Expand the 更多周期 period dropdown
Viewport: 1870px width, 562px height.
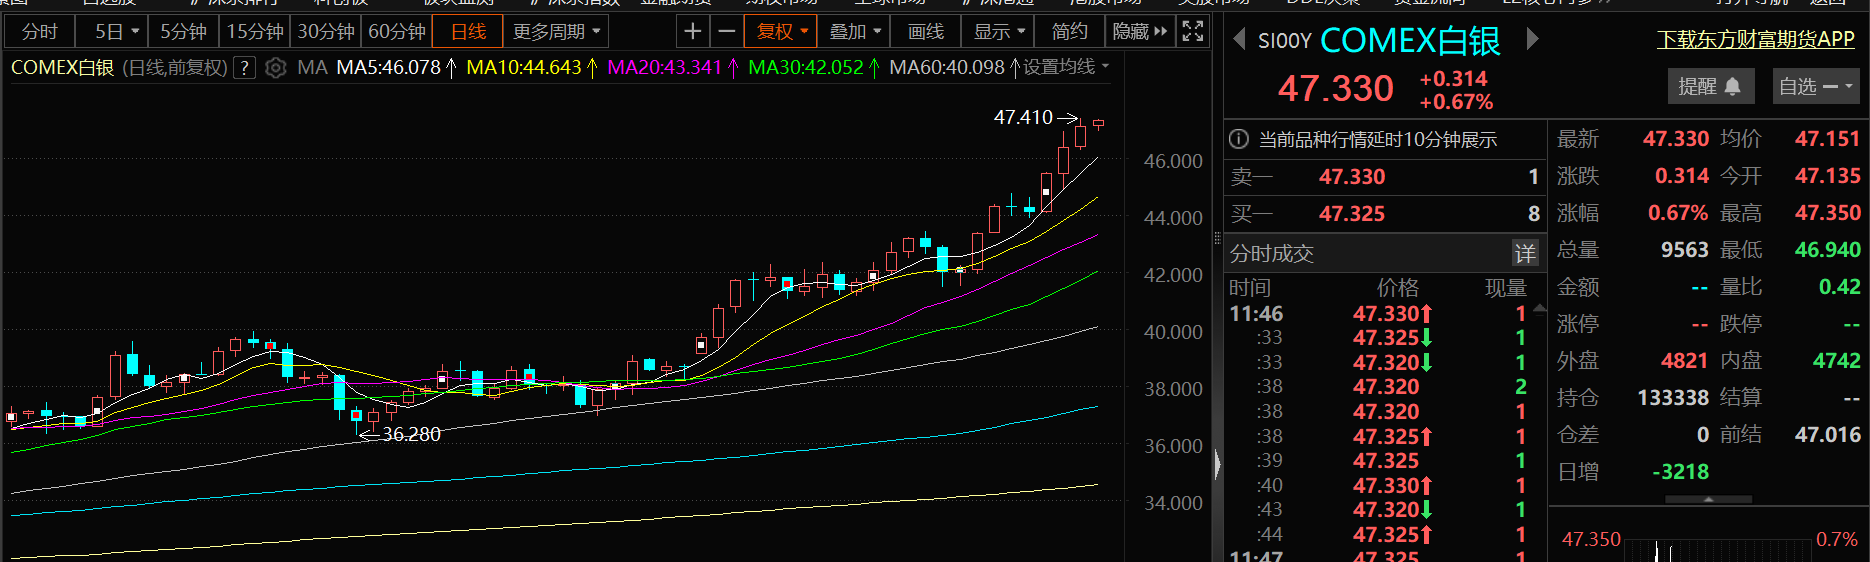(556, 32)
